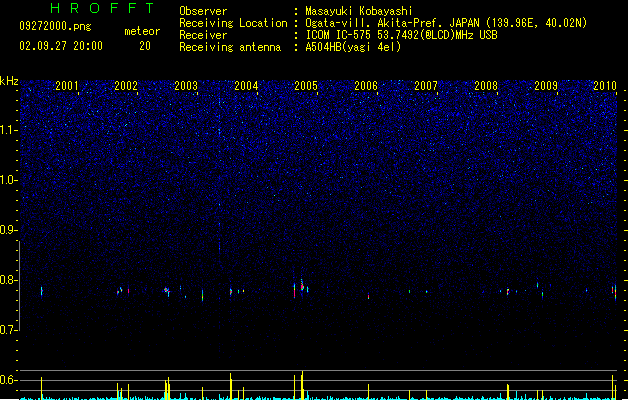Image resolution: width=629 pixels, height=400 pixels.
Task: Click antenna text A504HB(yagi 4el)
Action: [x=353, y=47]
